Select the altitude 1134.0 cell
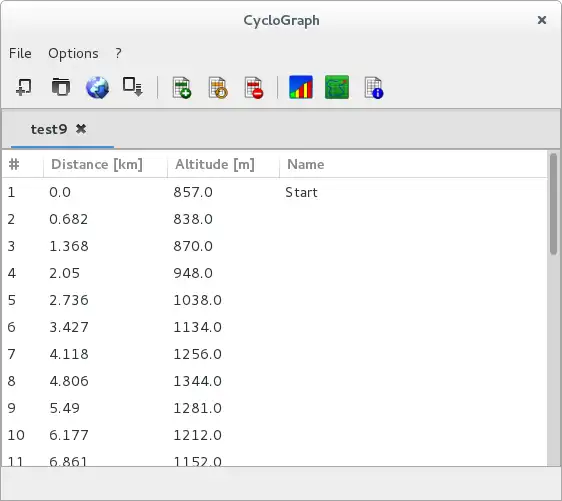Viewport: 562px width, 501px height. pyautogui.click(x=197, y=327)
